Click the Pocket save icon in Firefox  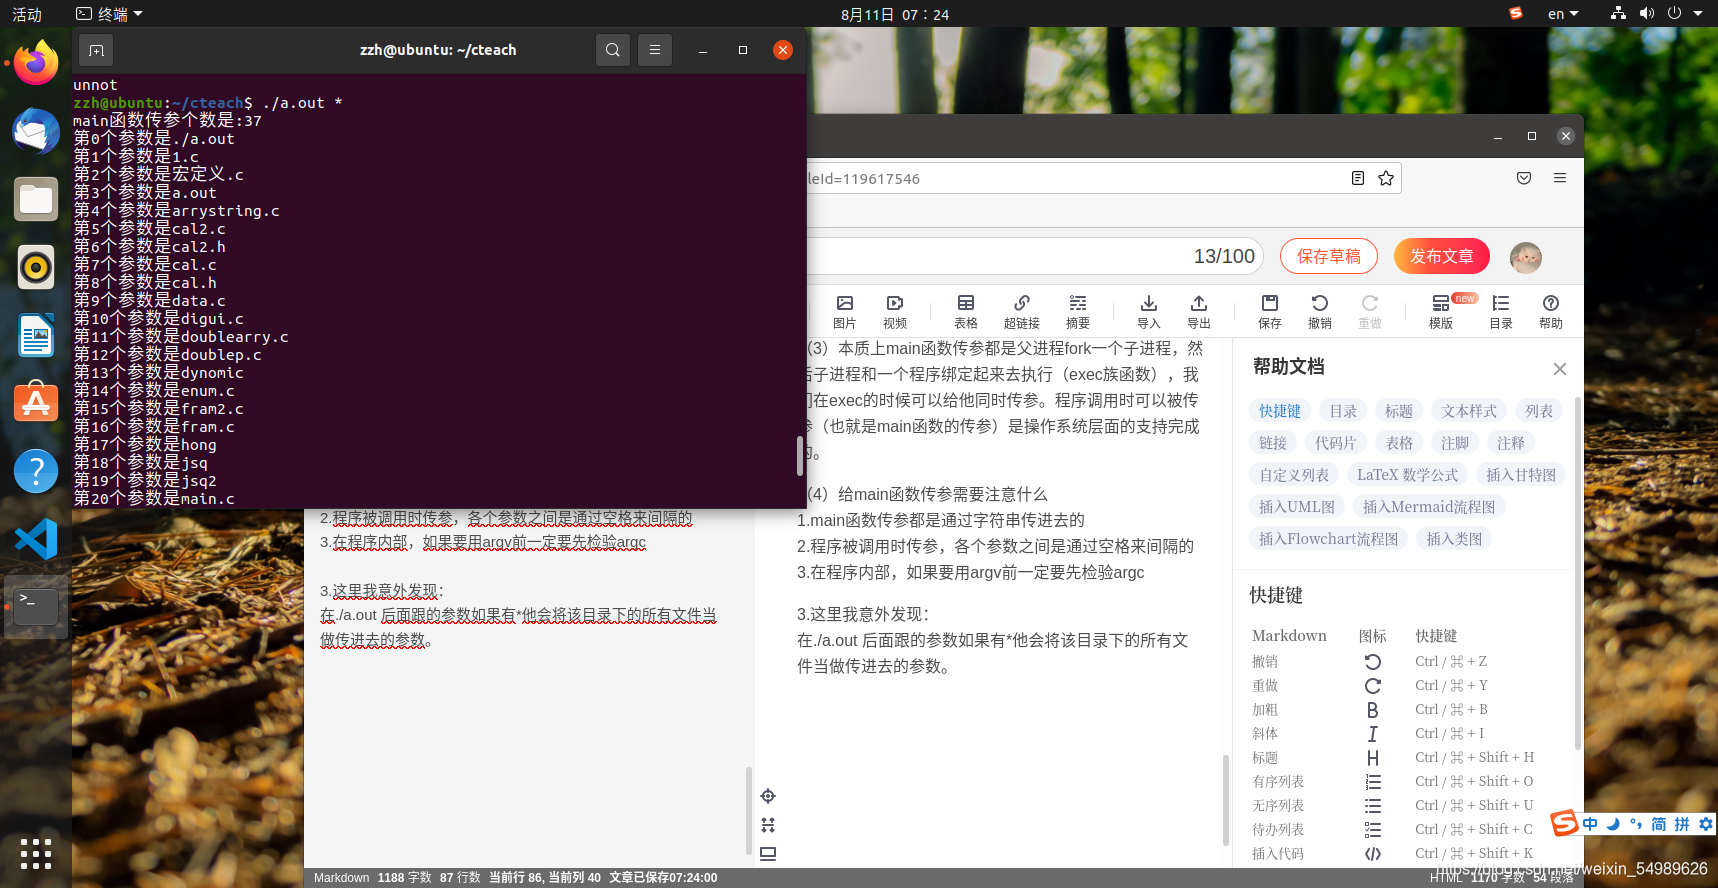click(x=1524, y=178)
